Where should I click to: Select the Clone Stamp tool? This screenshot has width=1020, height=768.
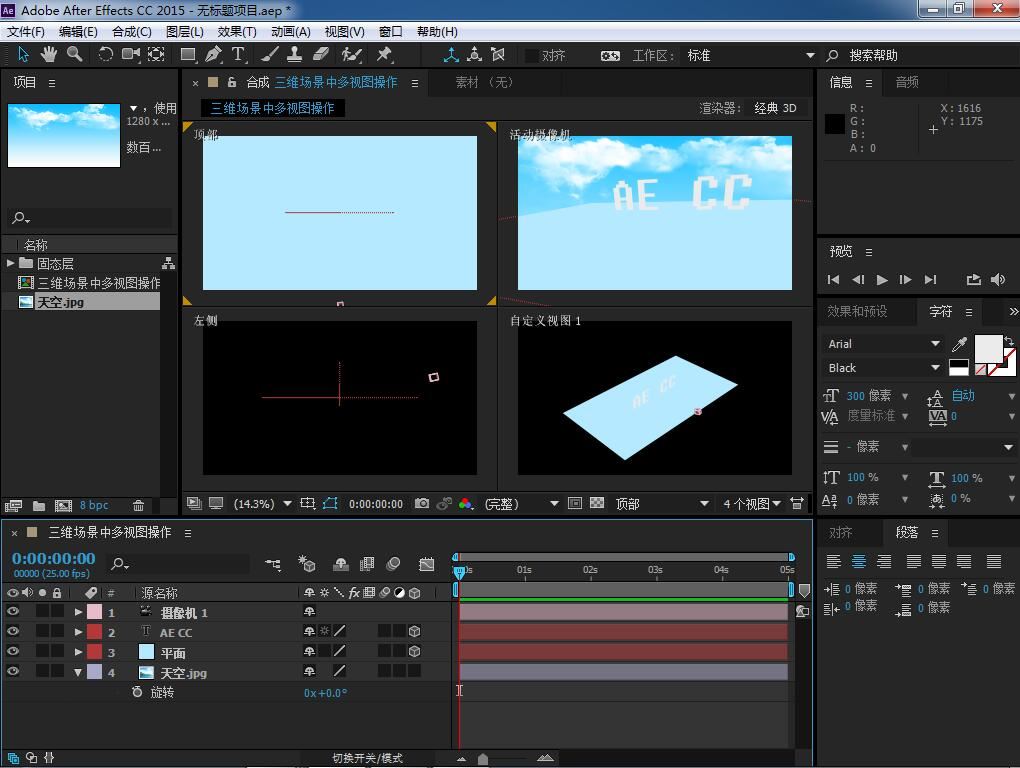coord(294,55)
